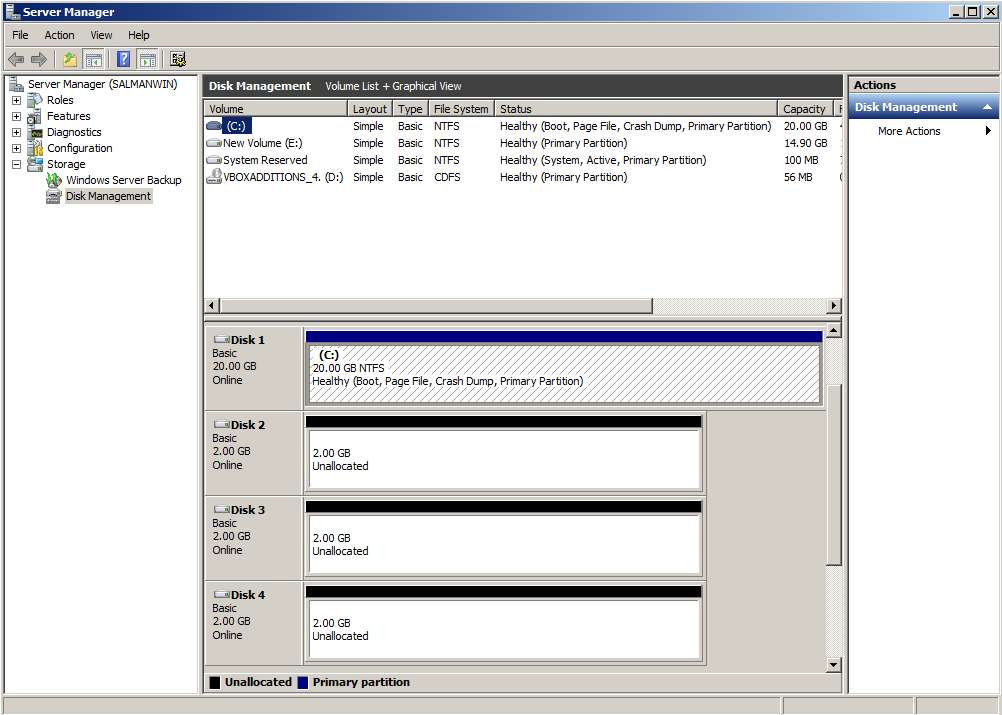This screenshot has height=715, width=1002.
Task: Click the VBOXADDITIONS_4. (D:) volume name
Action: click(283, 177)
